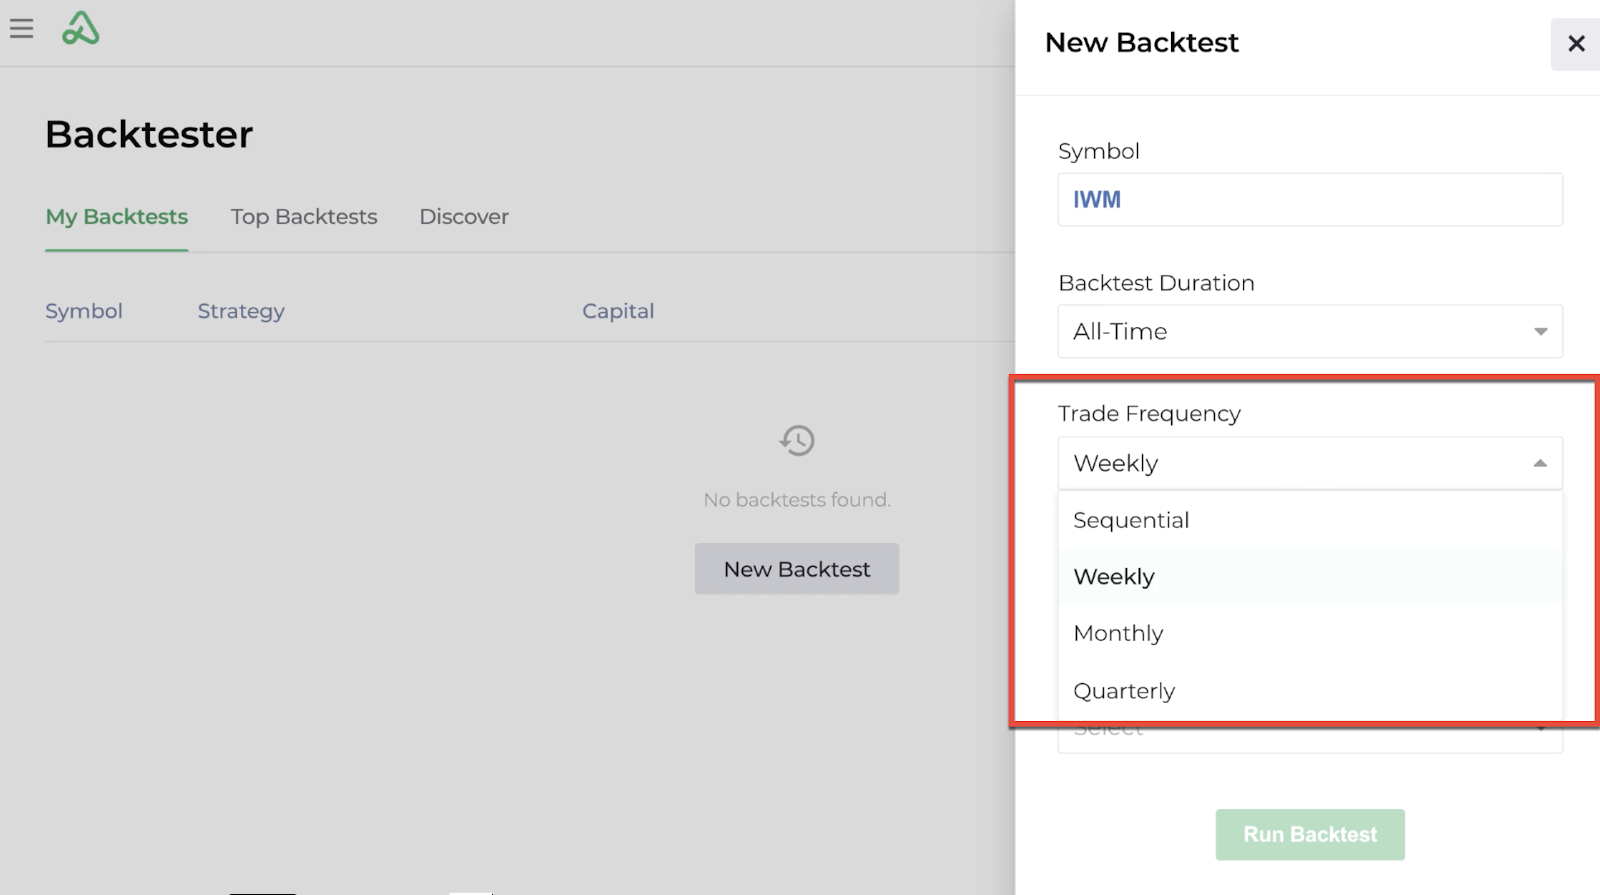Click the Symbol input field with IWM
This screenshot has width=1600, height=895.
coord(1310,199)
